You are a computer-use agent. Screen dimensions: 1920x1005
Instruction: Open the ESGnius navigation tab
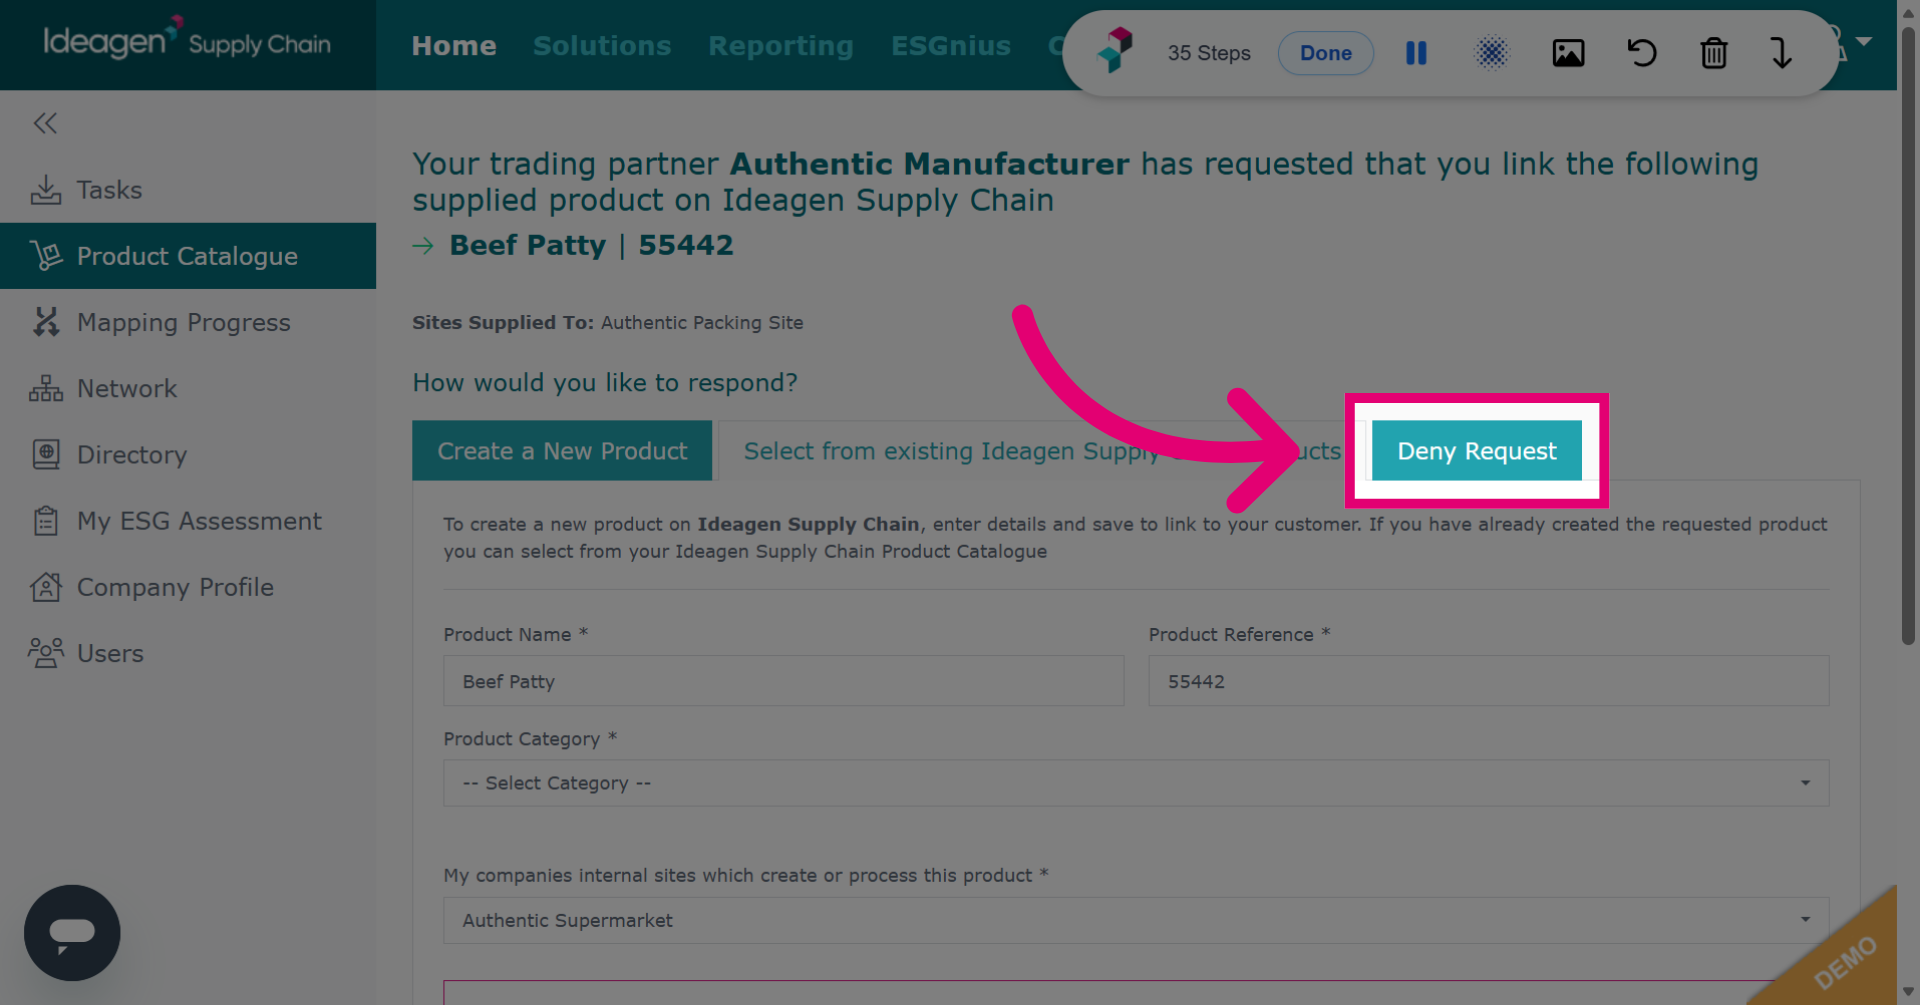(x=951, y=46)
